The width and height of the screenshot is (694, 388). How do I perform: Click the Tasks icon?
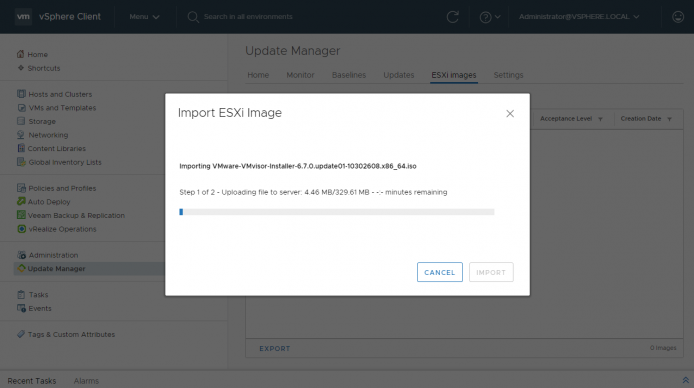(x=21, y=294)
